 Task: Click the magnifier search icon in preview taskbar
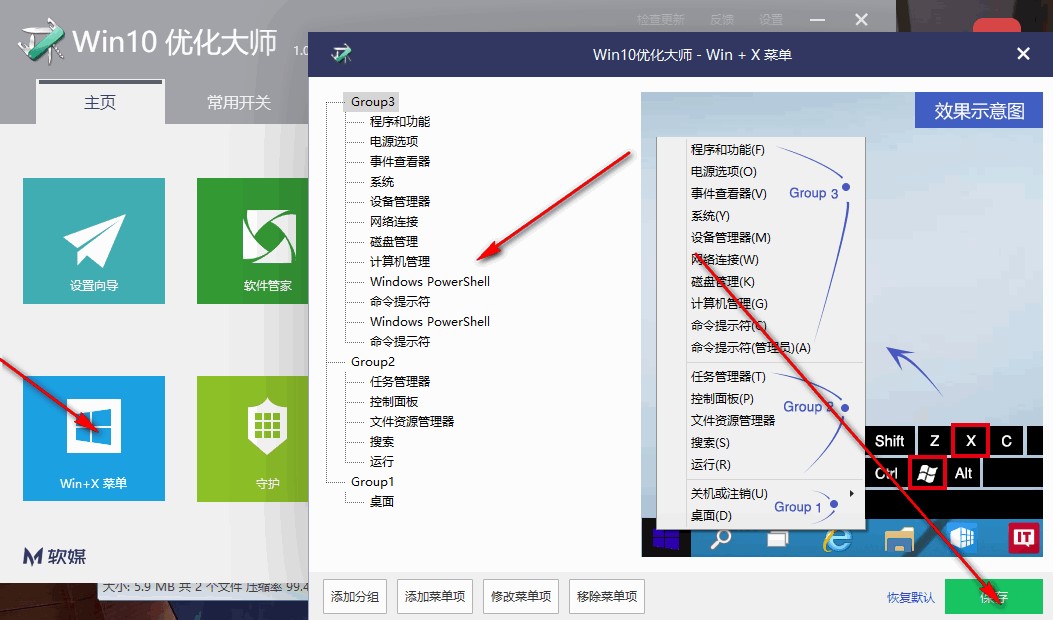coord(721,539)
